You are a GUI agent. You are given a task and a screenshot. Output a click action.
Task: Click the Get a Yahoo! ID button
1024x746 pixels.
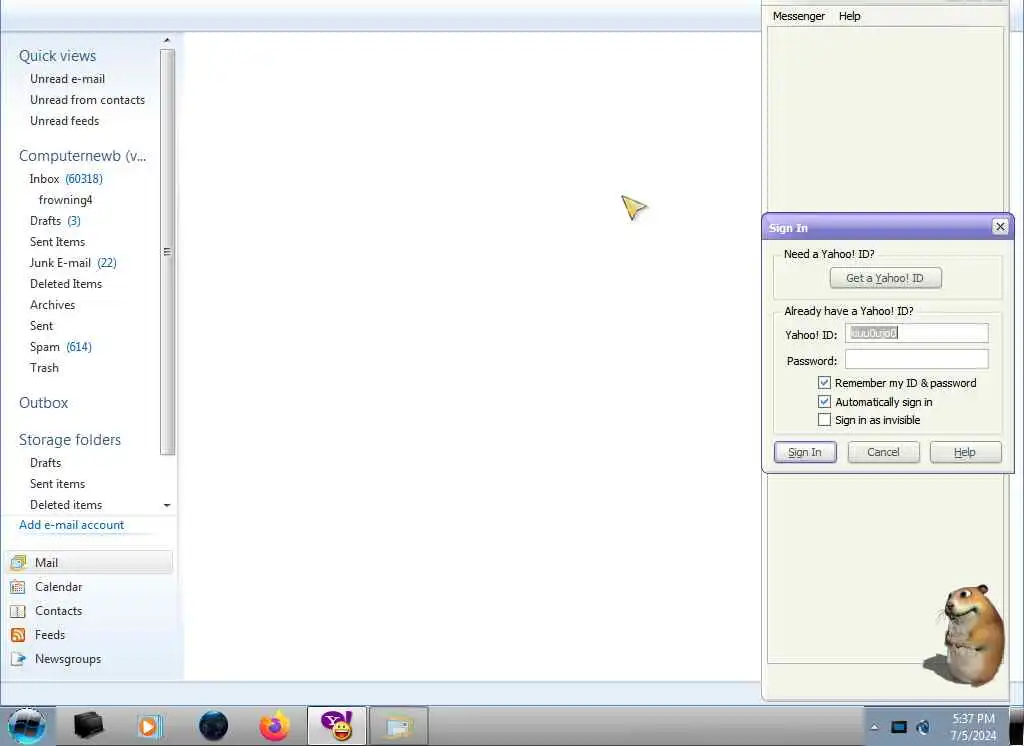[x=885, y=278]
